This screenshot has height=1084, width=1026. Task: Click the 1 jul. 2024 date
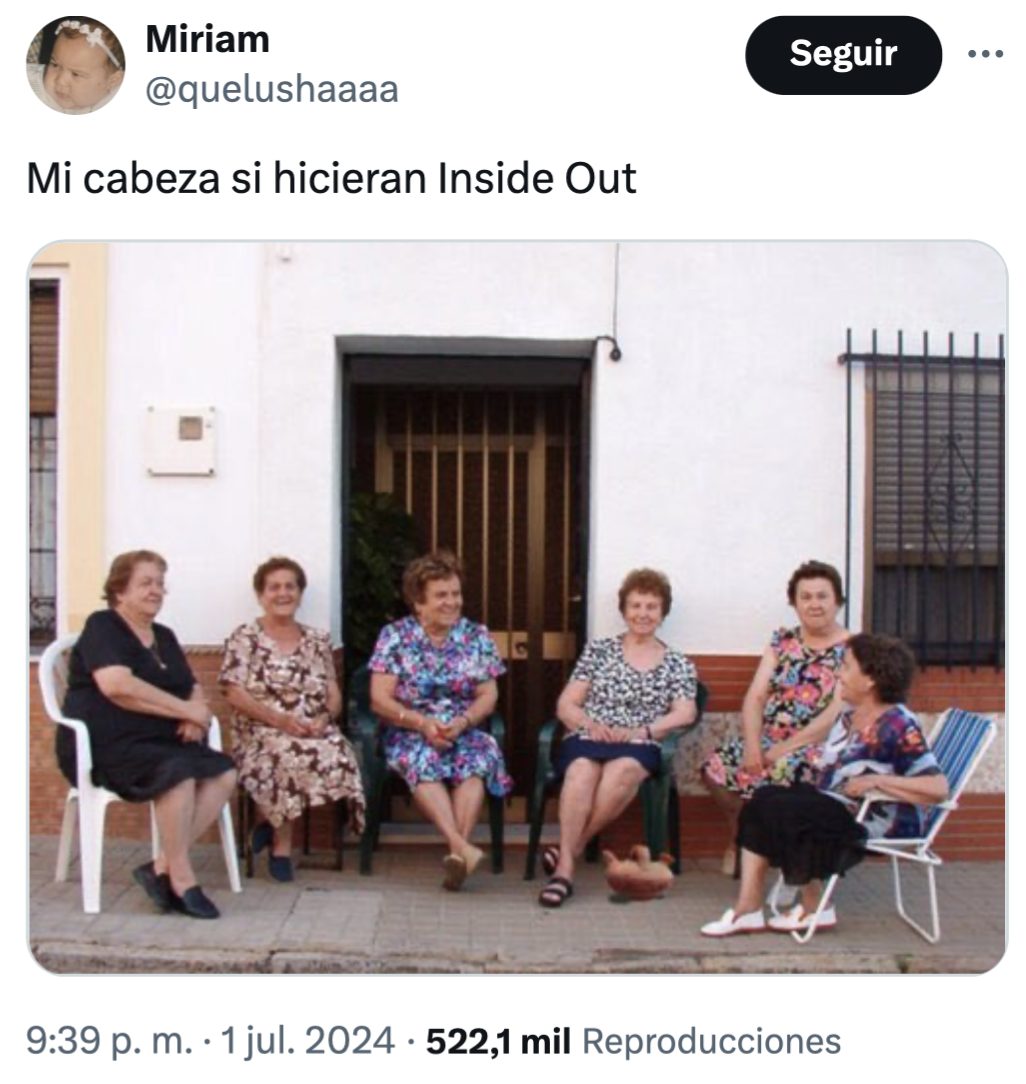pyautogui.click(x=307, y=1040)
